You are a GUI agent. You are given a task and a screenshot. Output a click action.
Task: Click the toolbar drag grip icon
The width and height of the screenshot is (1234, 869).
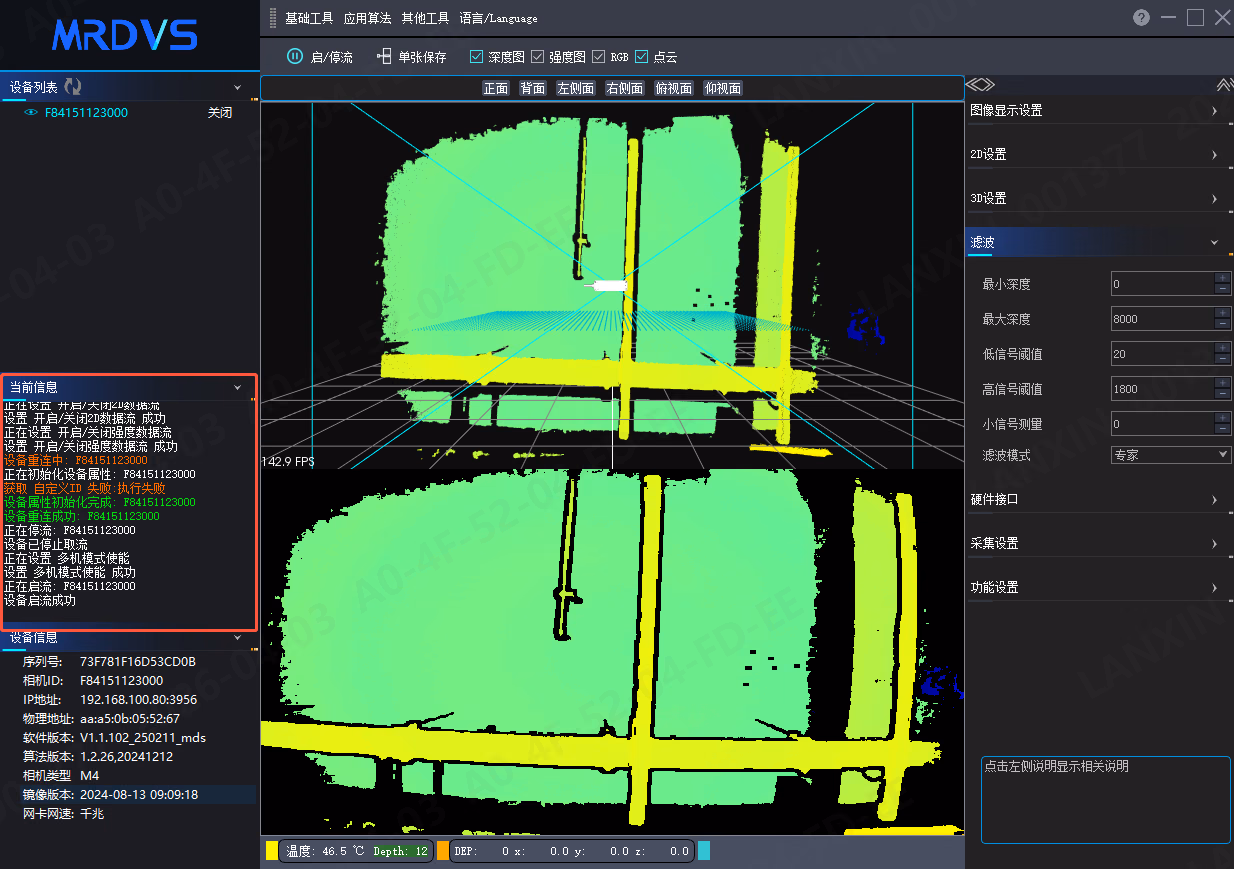coord(274,18)
